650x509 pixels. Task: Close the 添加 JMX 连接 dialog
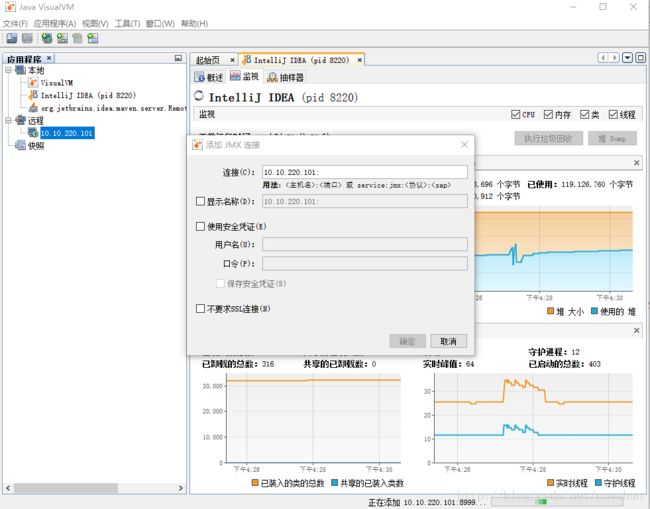(x=464, y=145)
